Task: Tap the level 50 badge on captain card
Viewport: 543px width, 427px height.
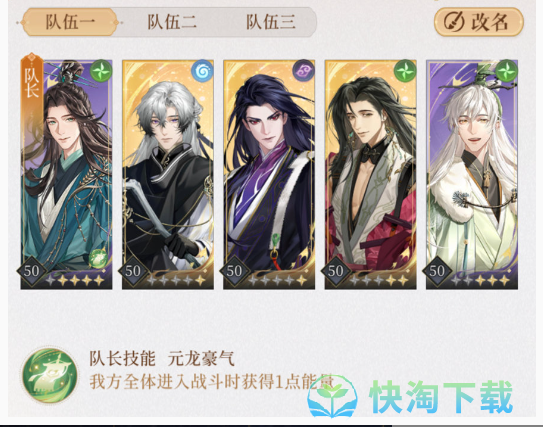Action: (32, 271)
